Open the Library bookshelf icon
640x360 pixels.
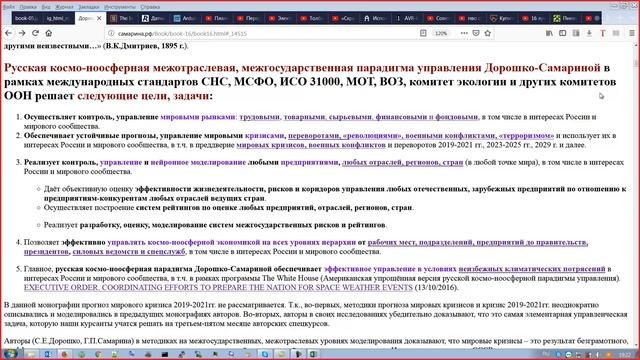coord(549,33)
